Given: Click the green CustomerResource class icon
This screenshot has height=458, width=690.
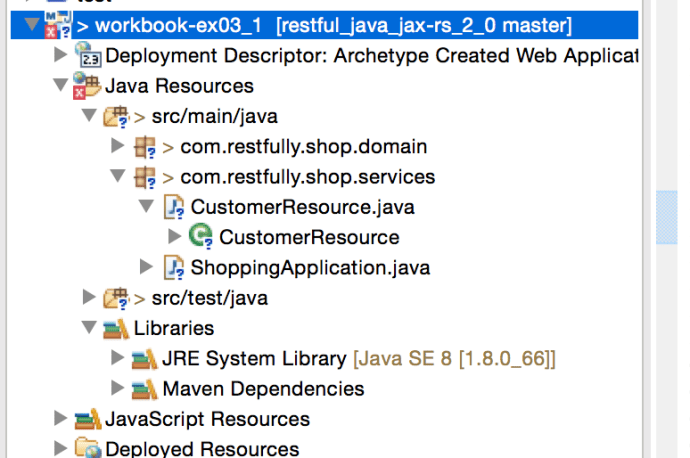Looking at the screenshot, I should pyautogui.click(x=202, y=238).
